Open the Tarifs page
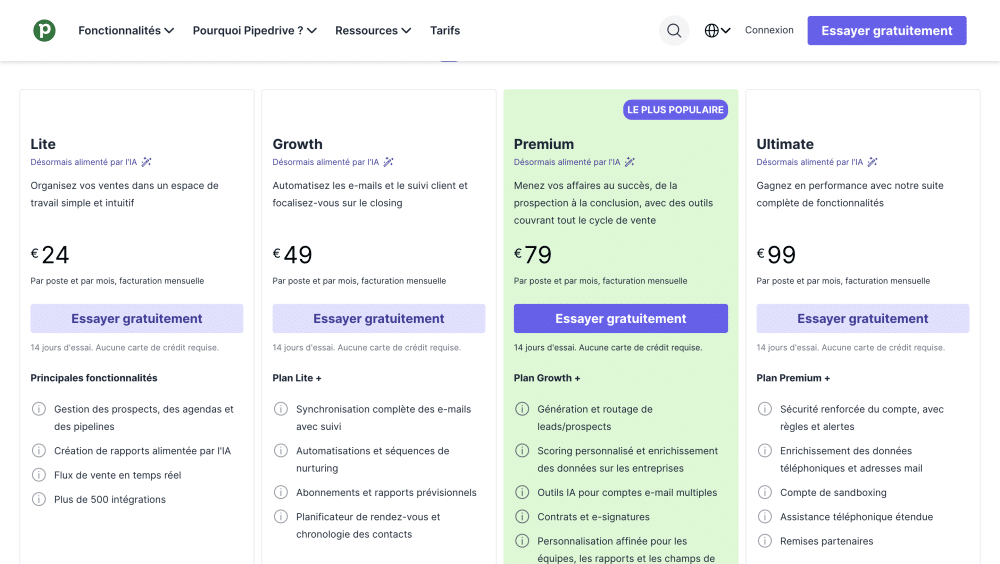1000x564 pixels. pyautogui.click(x=445, y=31)
